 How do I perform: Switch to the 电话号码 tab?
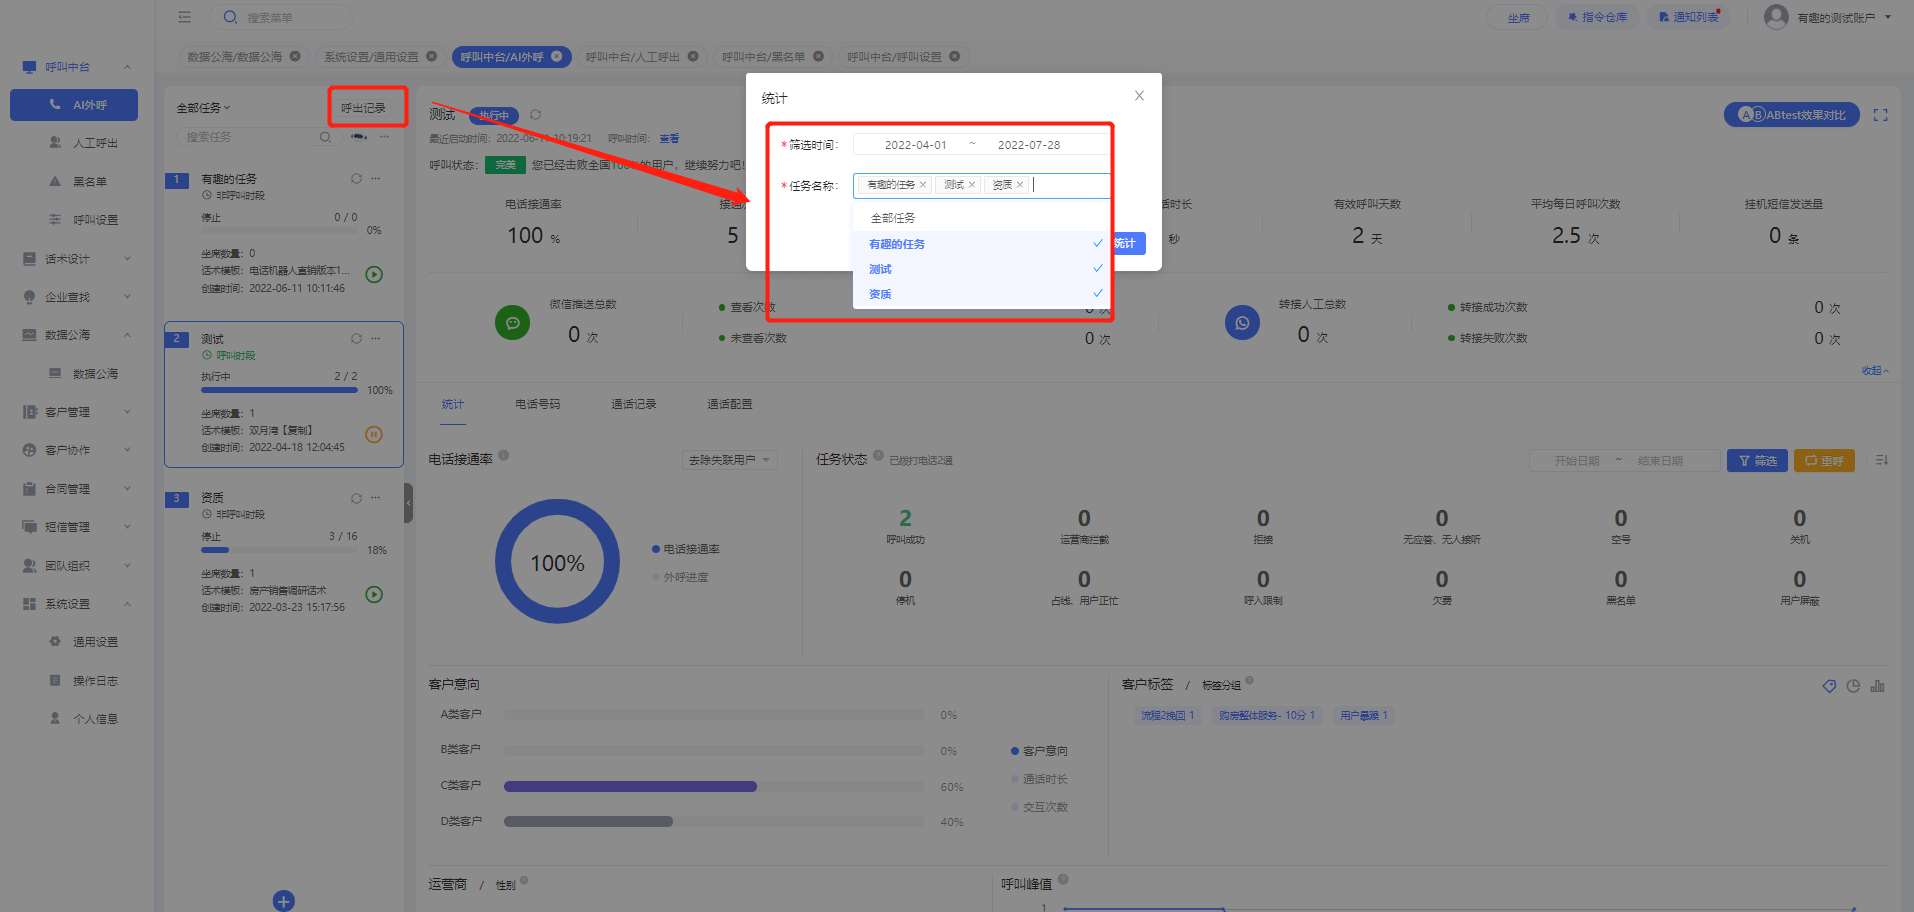(538, 404)
